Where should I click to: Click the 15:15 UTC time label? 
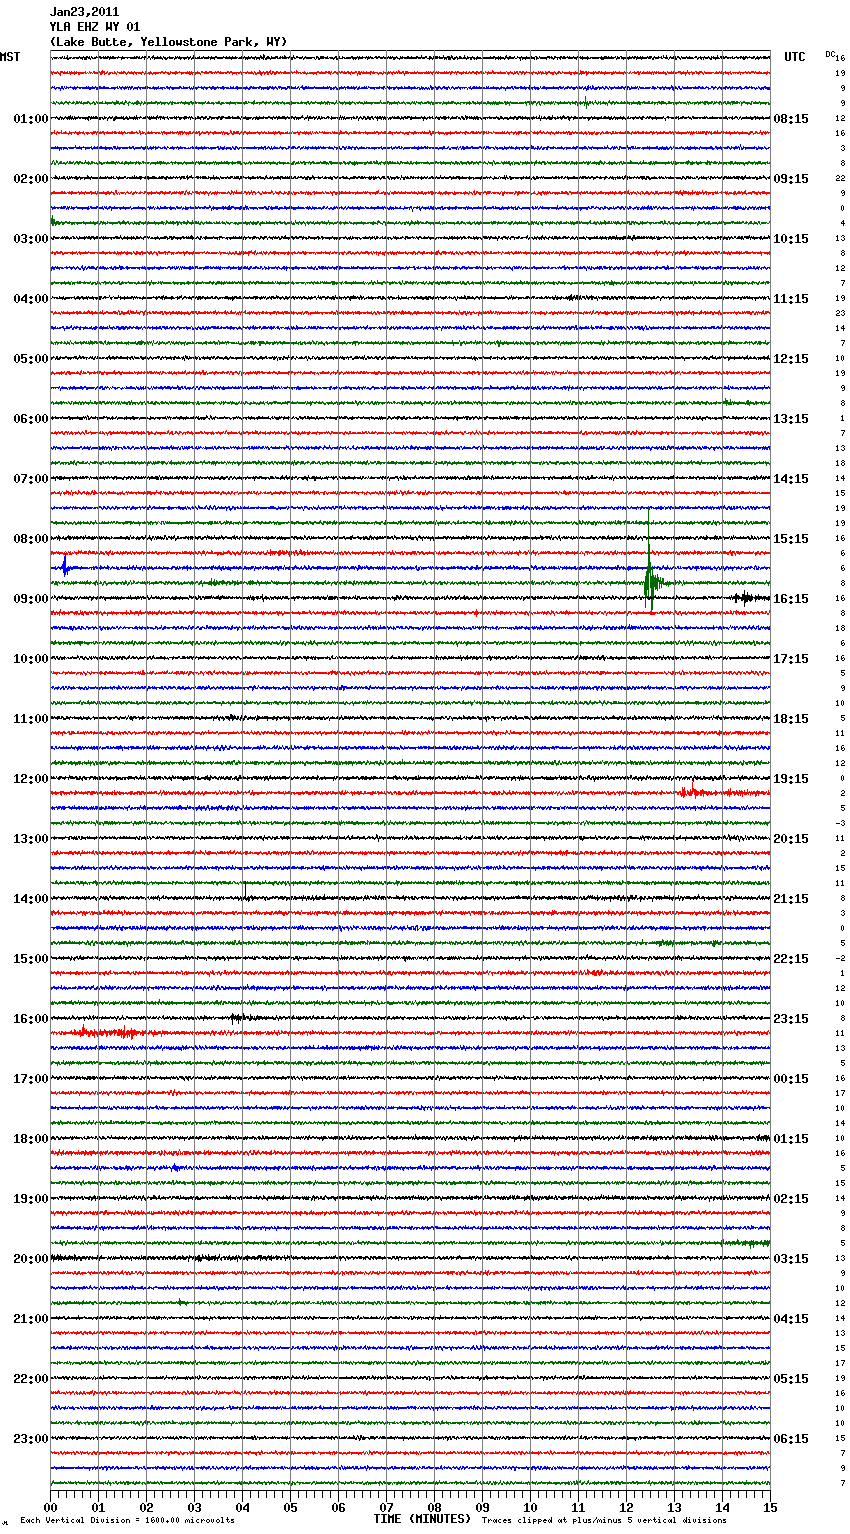click(791, 539)
